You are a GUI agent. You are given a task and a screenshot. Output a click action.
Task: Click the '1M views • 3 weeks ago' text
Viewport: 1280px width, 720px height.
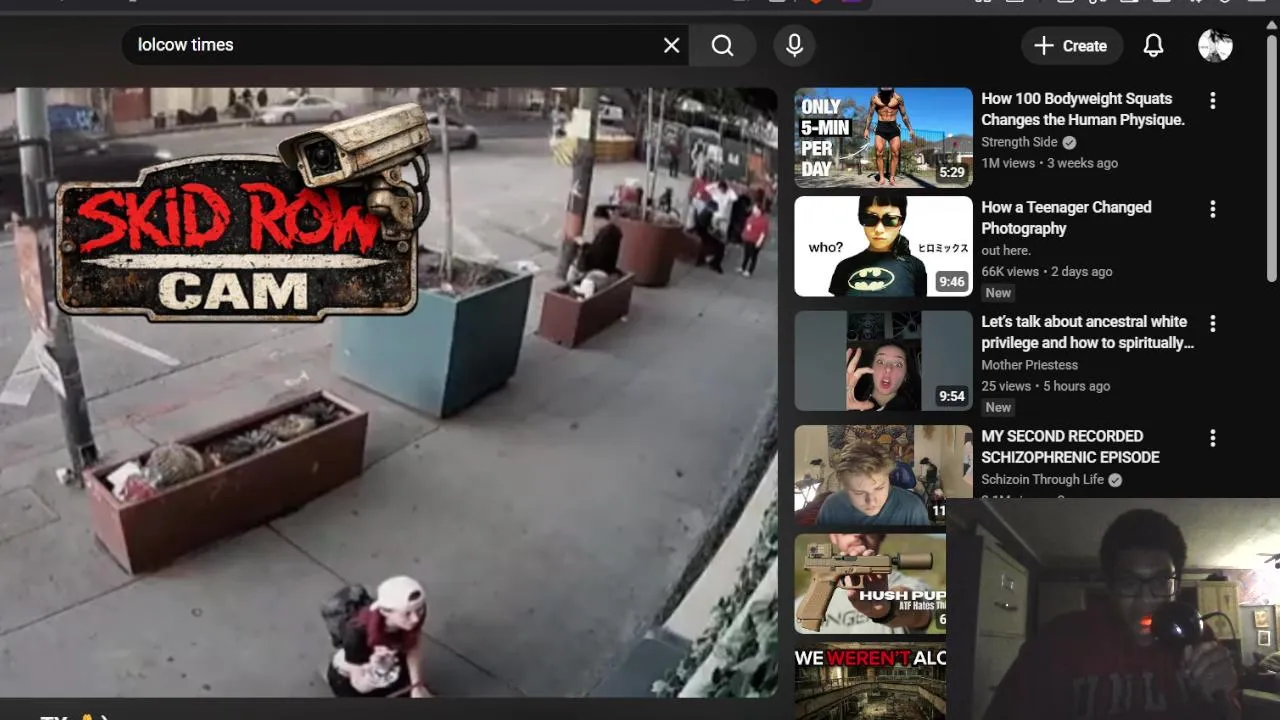[1049, 163]
